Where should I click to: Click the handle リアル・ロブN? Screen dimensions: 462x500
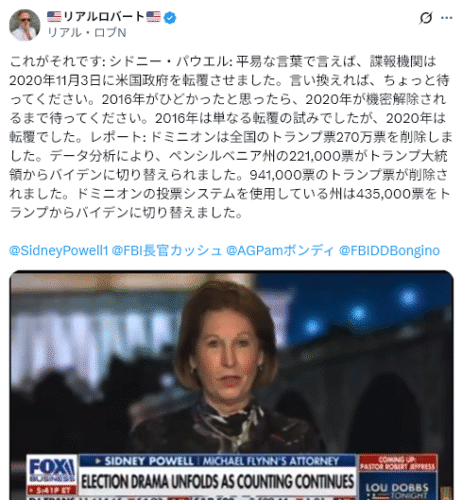pyautogui.click(x=87, y=33)
